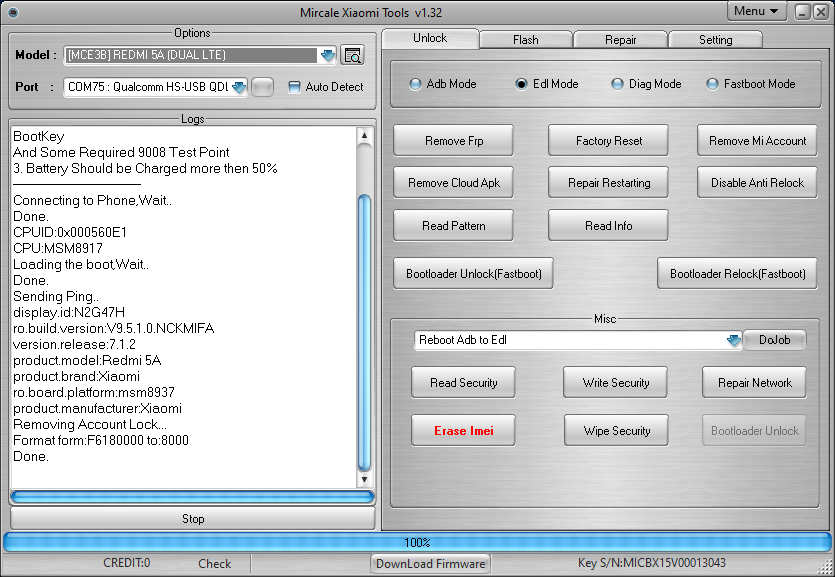This screenshot has width=835, height=577.
Task: Click the resize grip in bottom-right corner
Action: [x=824, y=566]
